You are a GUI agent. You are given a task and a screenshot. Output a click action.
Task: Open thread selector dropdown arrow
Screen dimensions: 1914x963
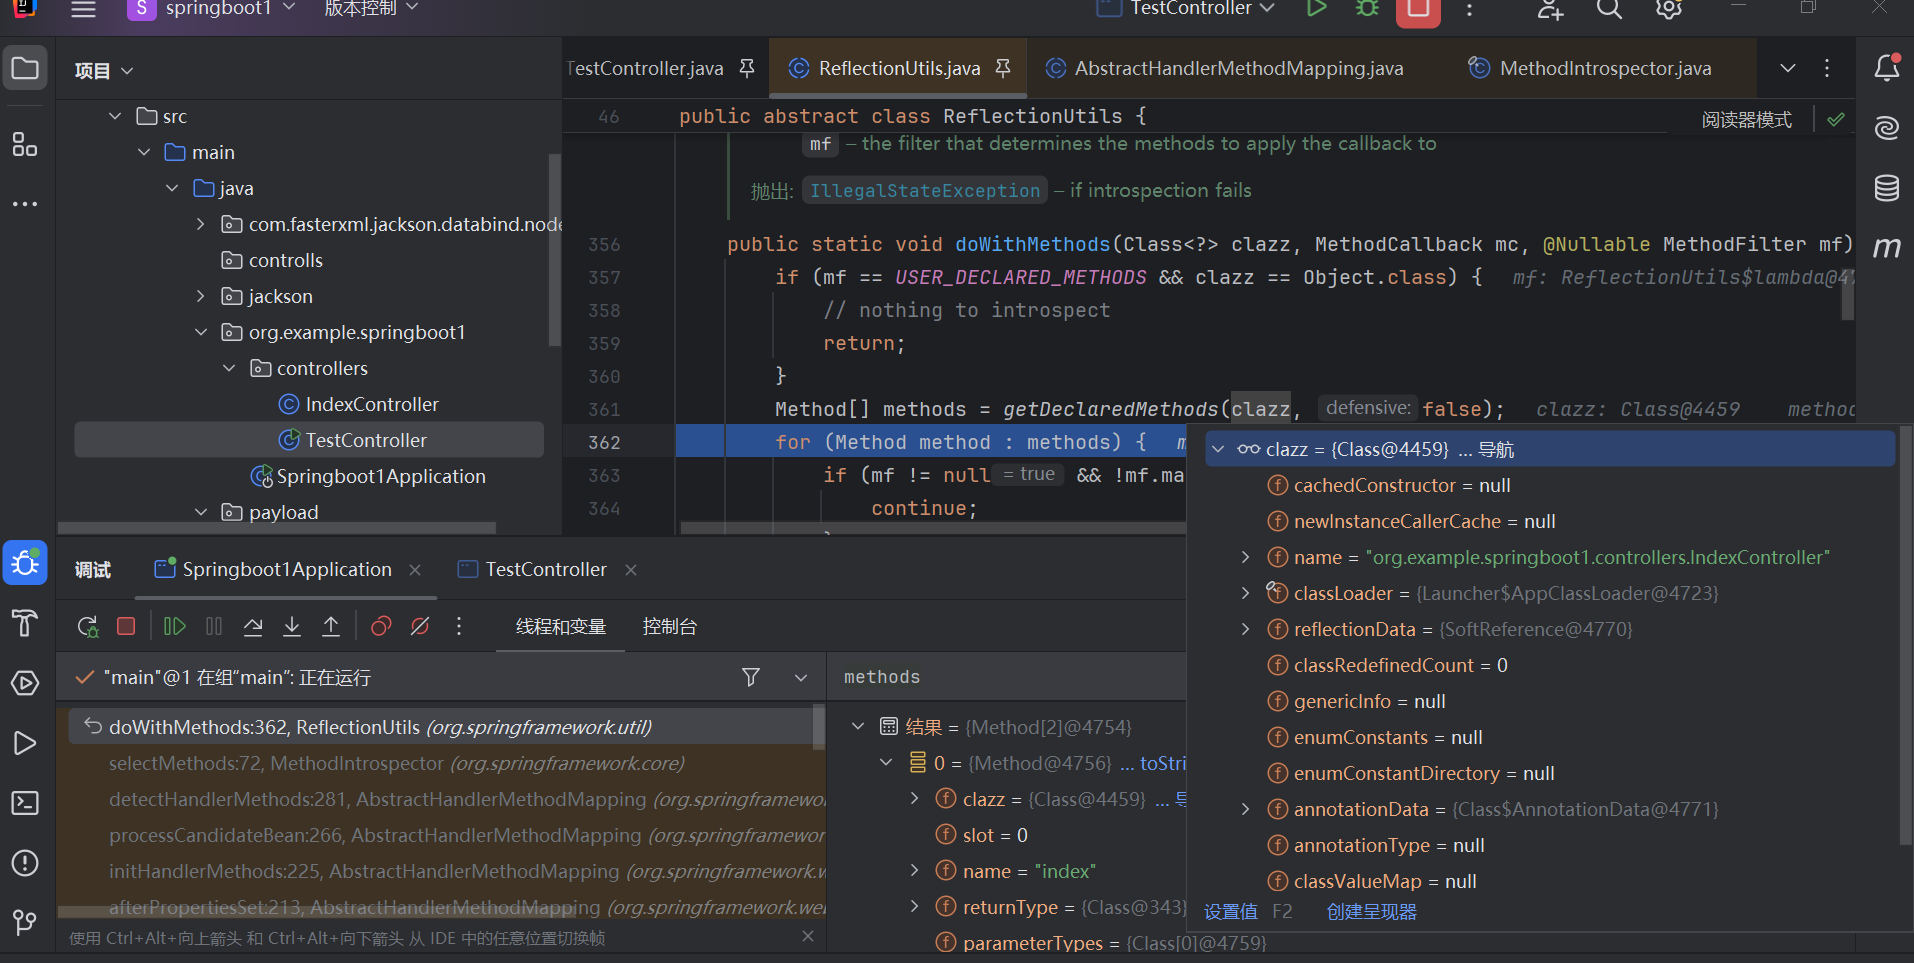point(801,677)
